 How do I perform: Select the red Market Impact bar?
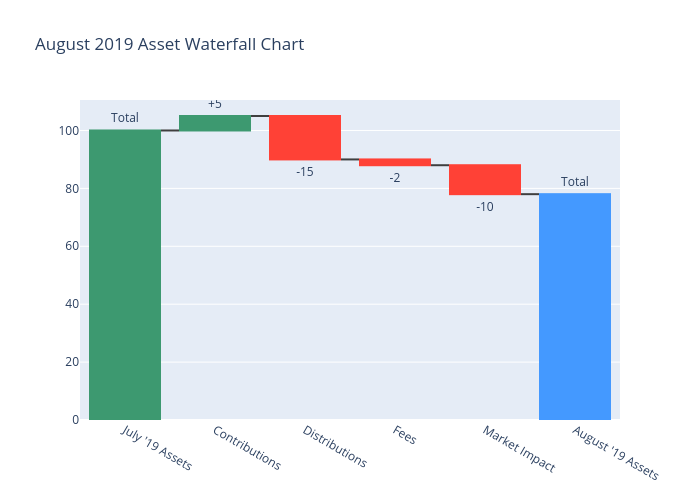point(485,180)
